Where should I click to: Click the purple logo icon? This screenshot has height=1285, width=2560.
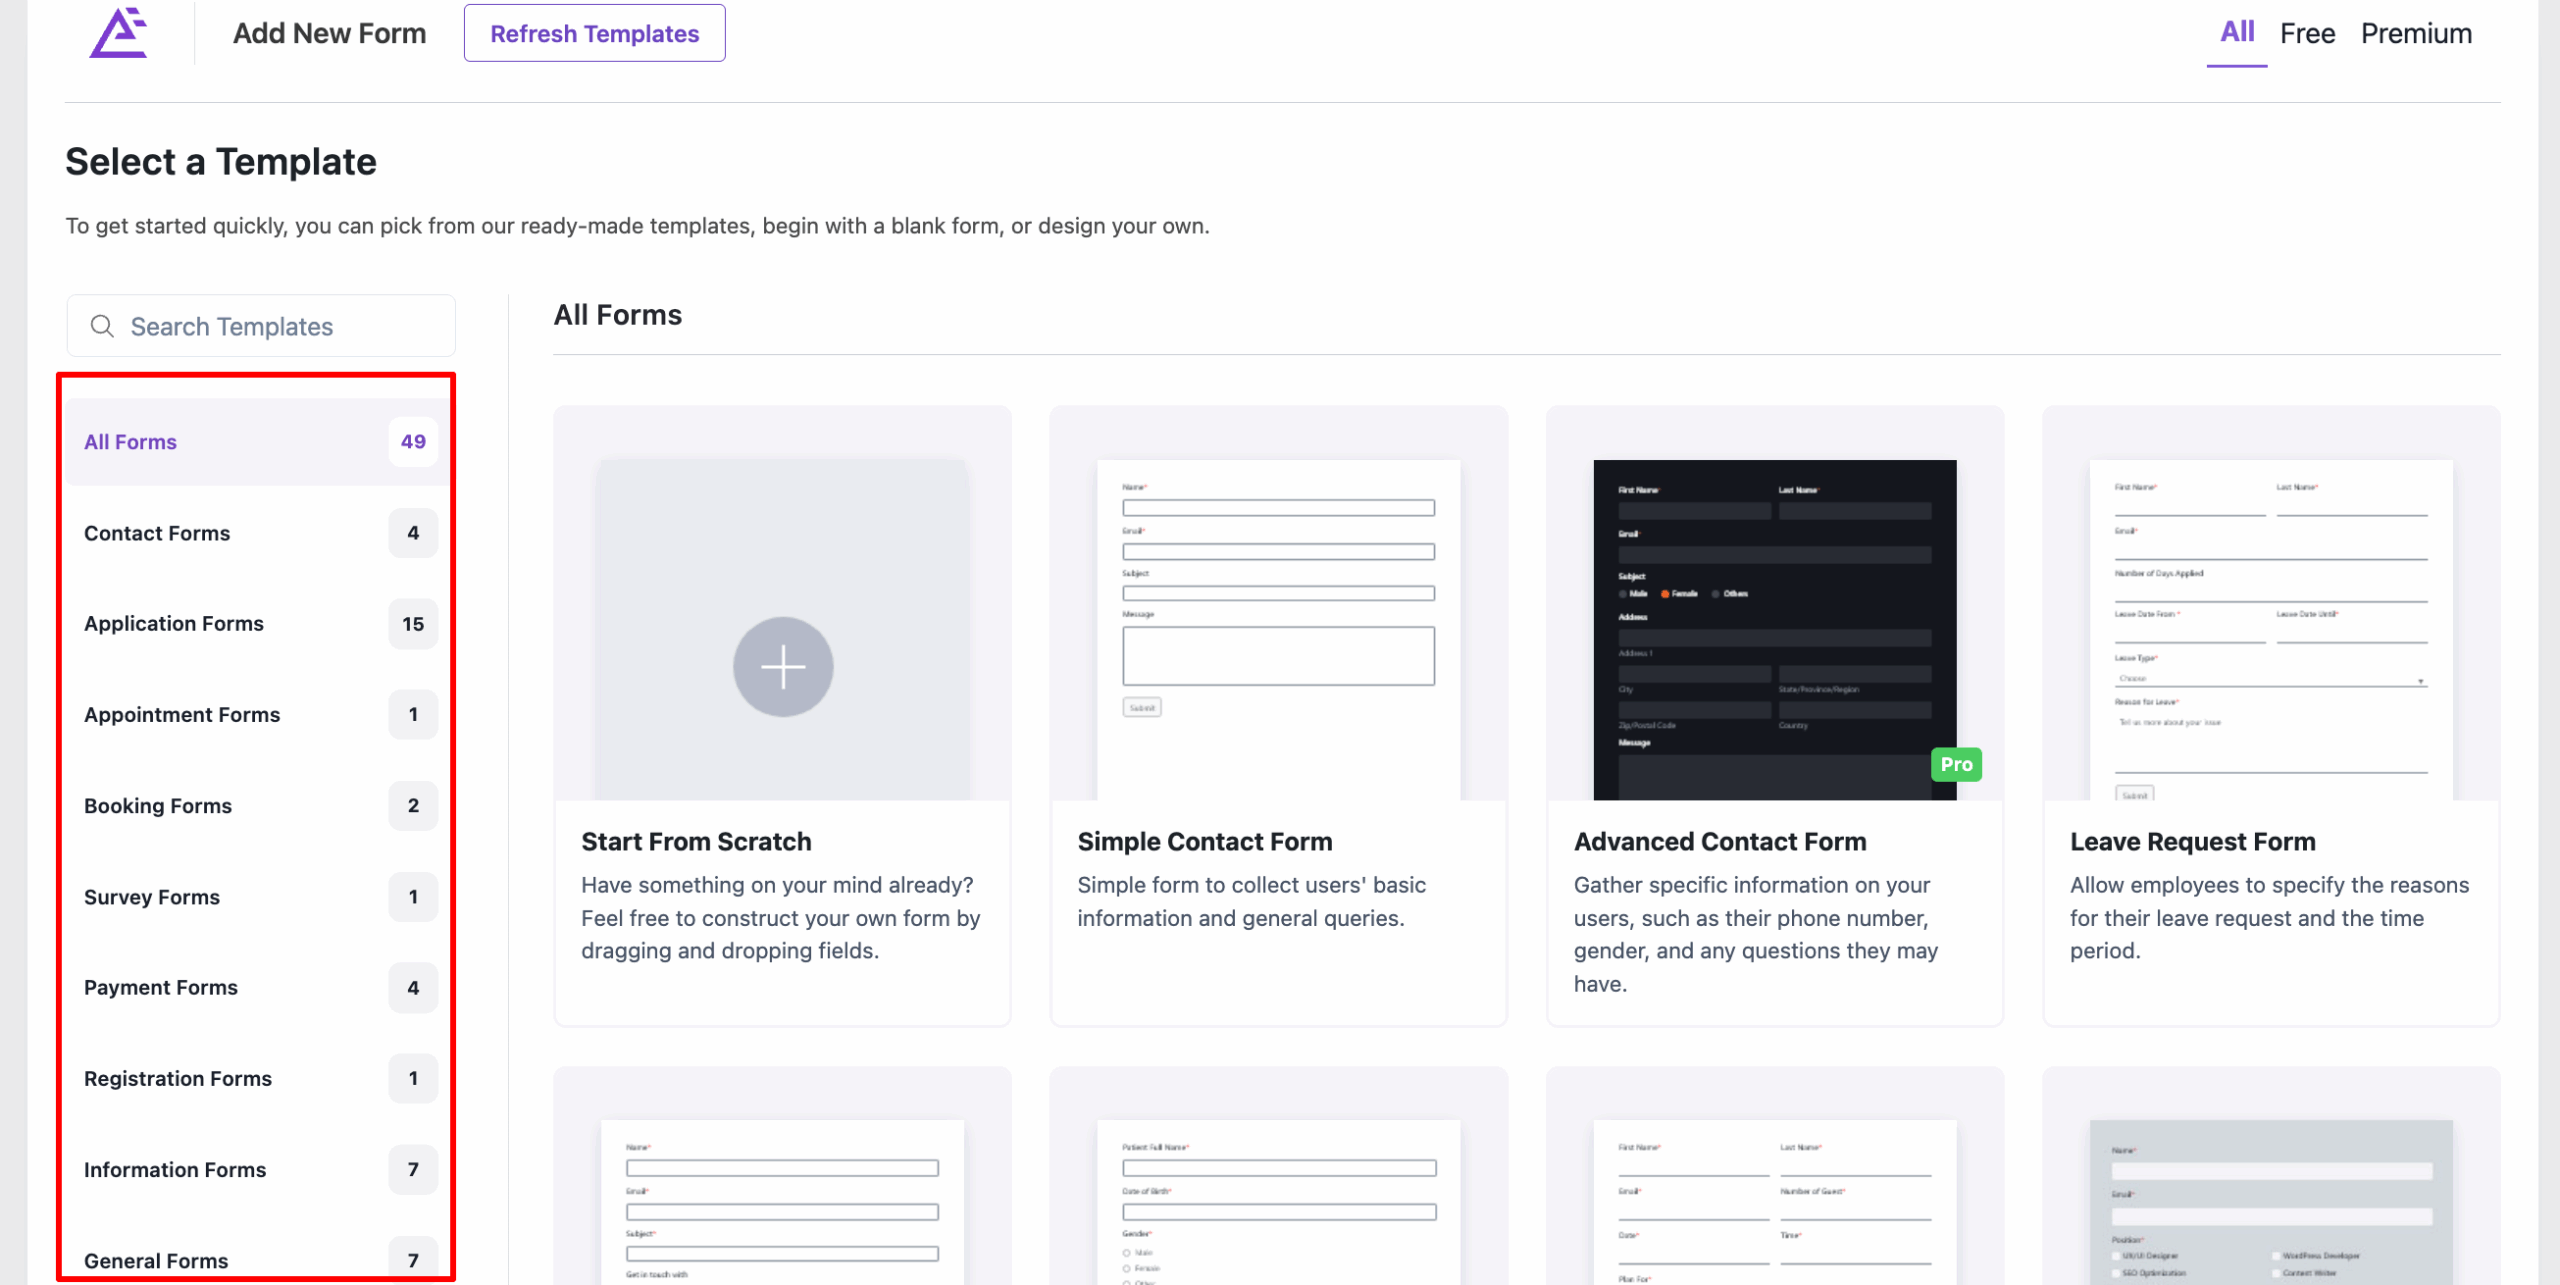tap(118, 33)
